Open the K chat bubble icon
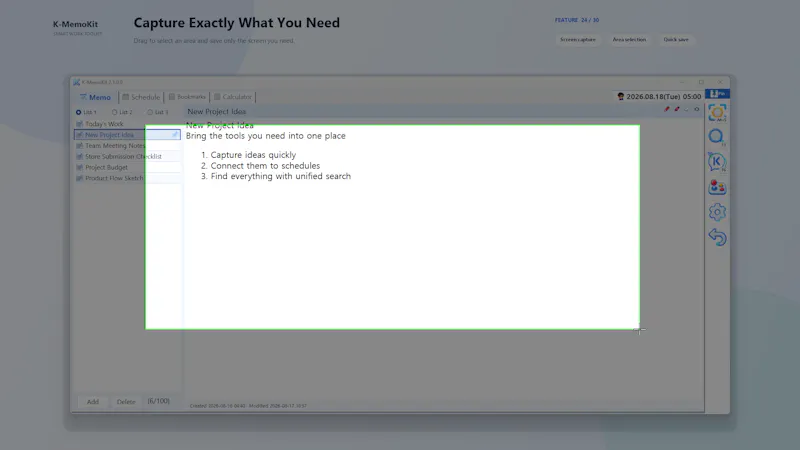800x450 pixels. click(x=717, y=162)
